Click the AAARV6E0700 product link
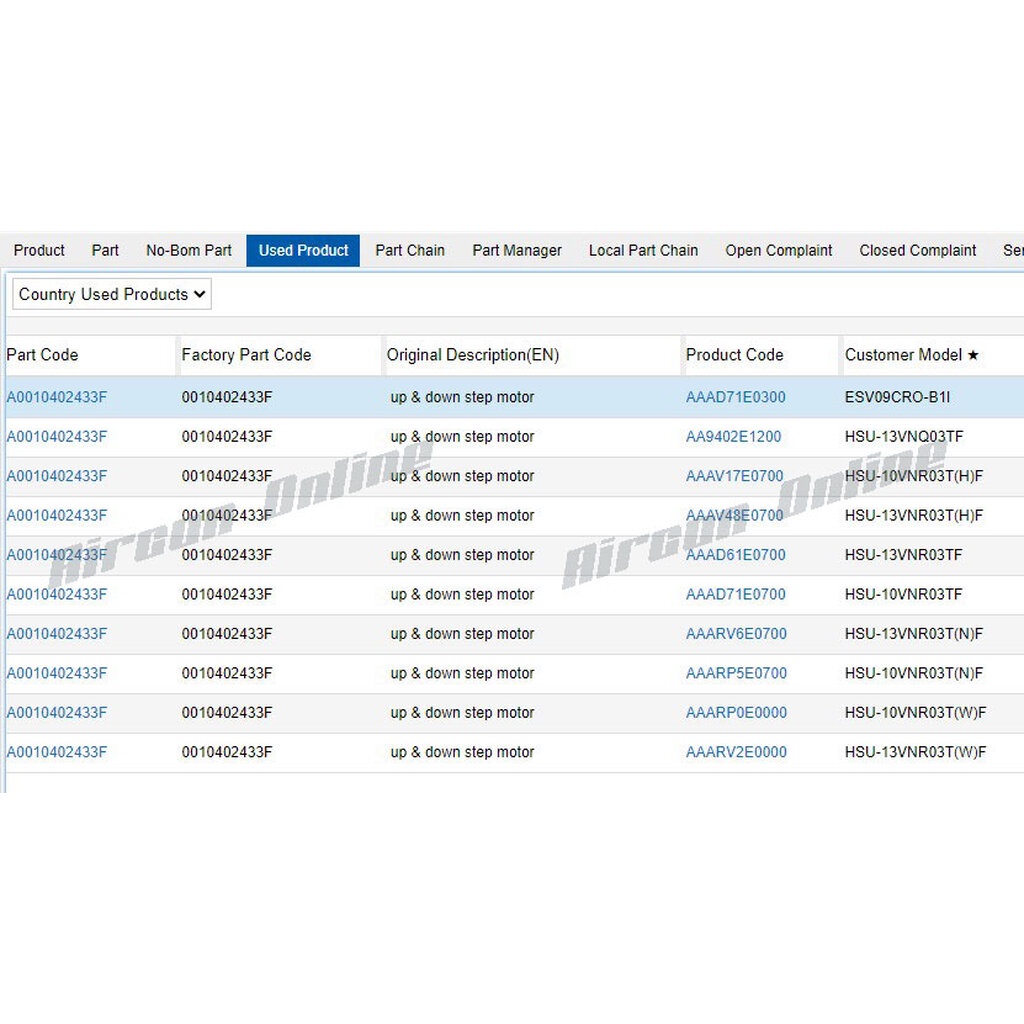The height and width of the screenshot is (1024, 1024). tap(736, 634)
